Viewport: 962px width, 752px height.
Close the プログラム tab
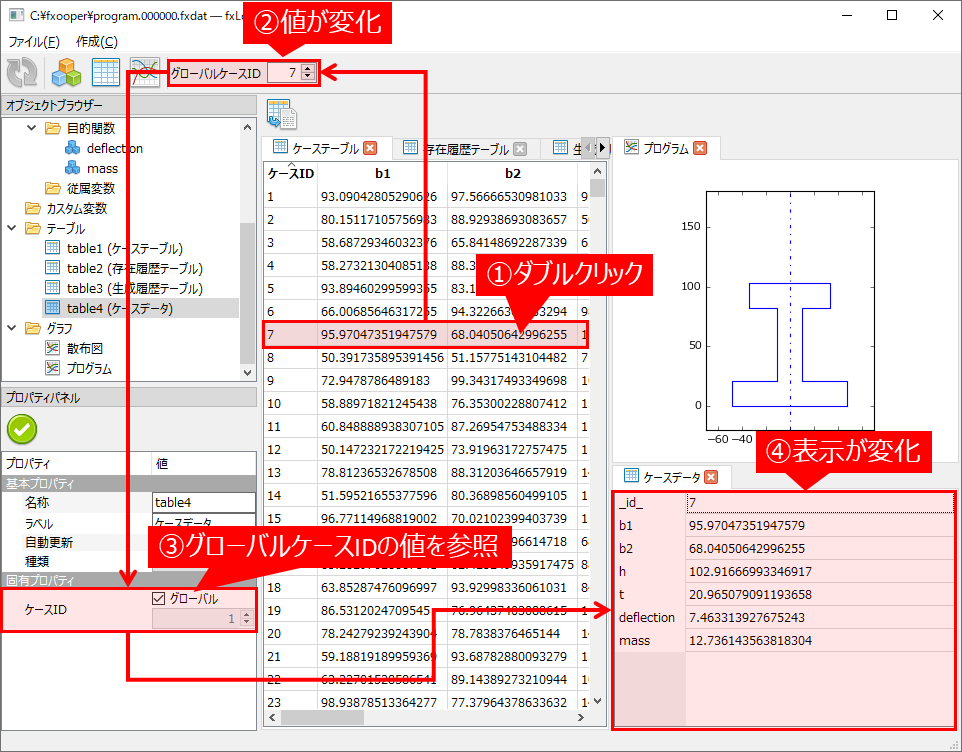point(700,148)
